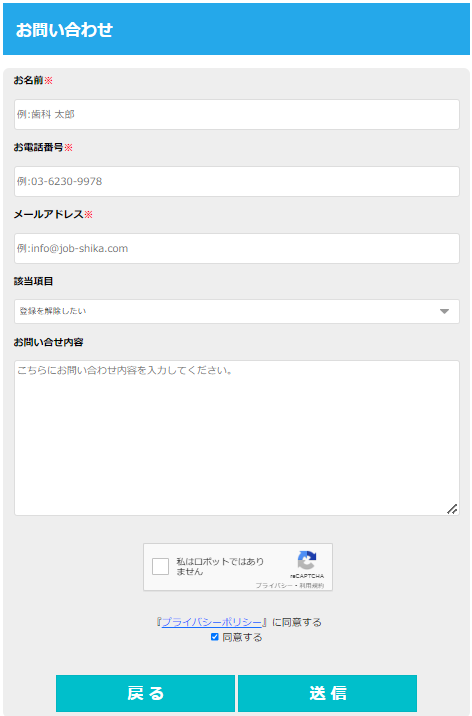Click the 該当項目 label

coord(33,281)
